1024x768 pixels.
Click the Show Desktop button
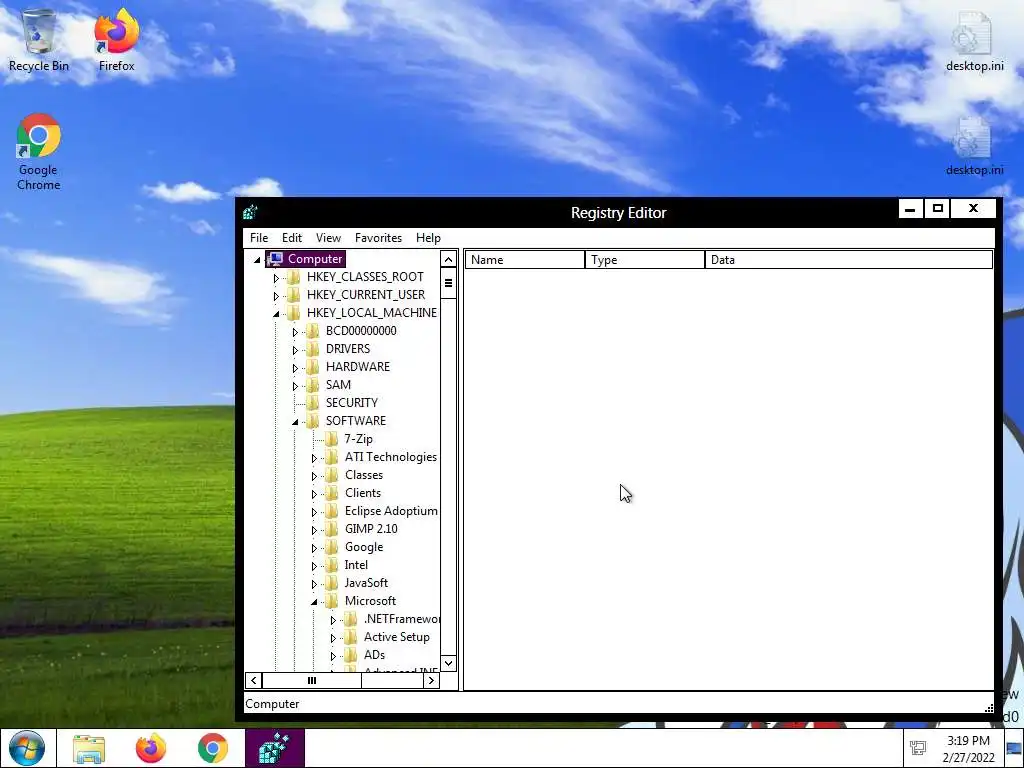1014,748
